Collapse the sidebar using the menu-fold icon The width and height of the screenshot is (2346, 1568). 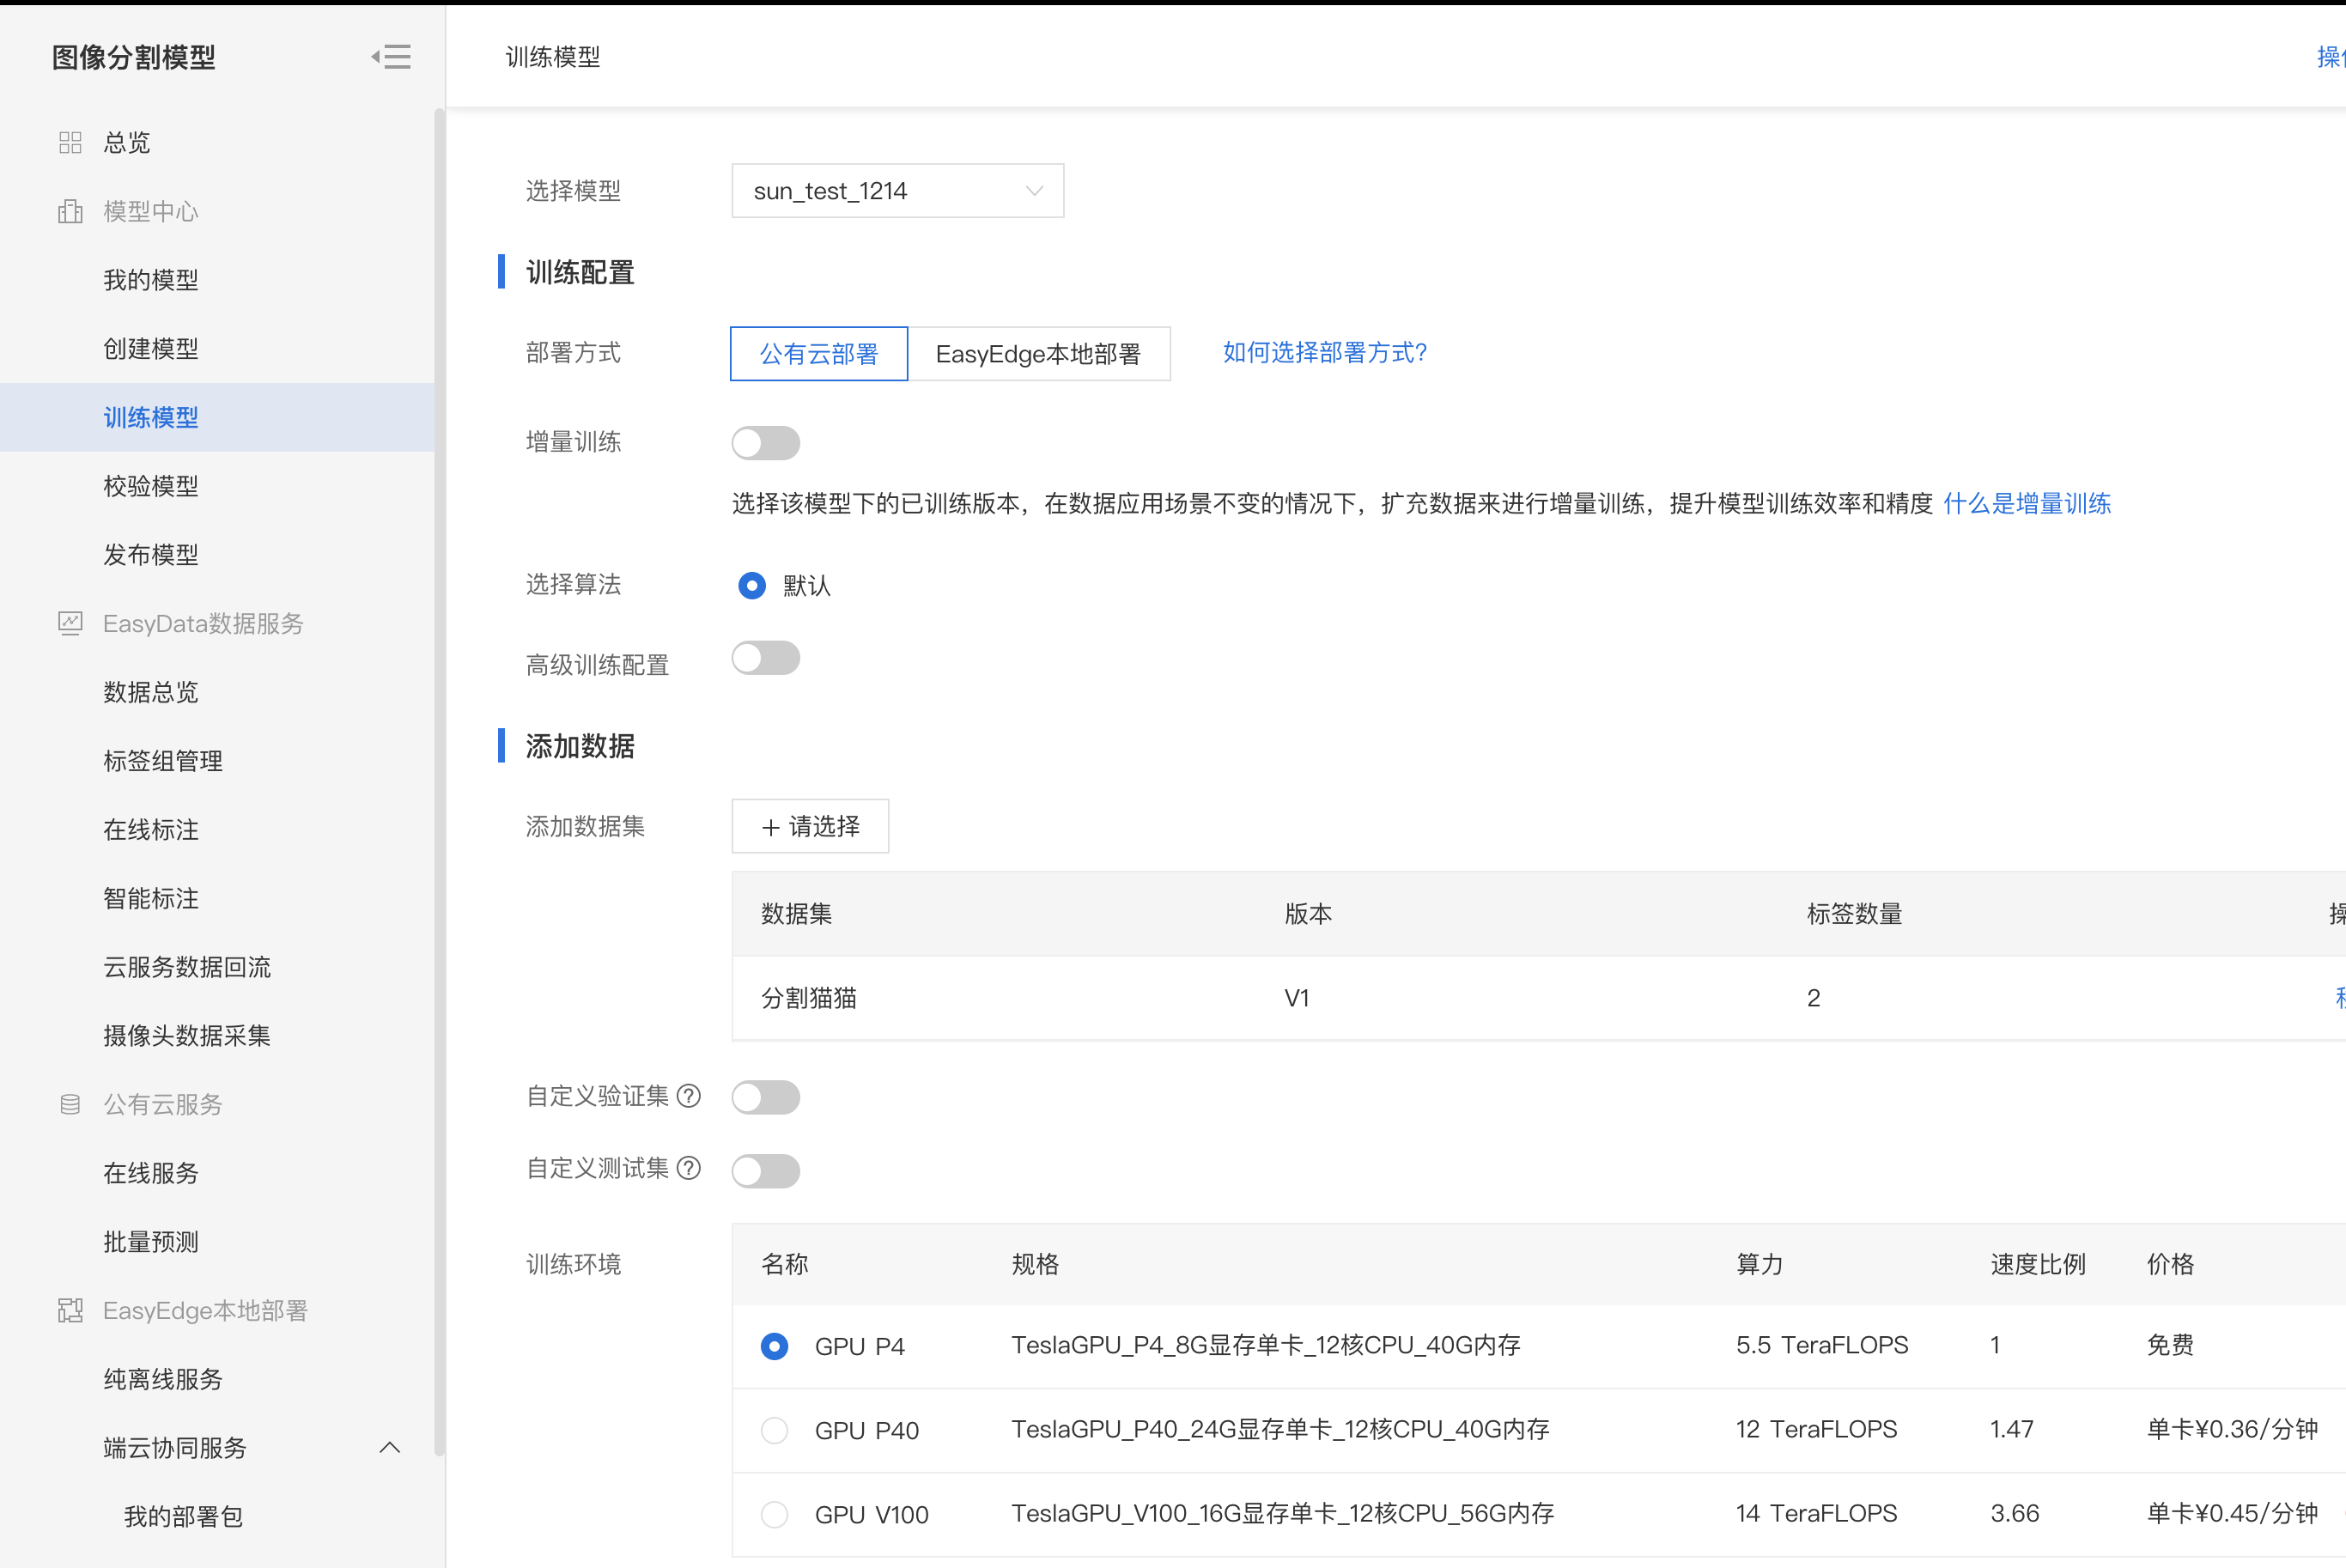coord(391,57)
